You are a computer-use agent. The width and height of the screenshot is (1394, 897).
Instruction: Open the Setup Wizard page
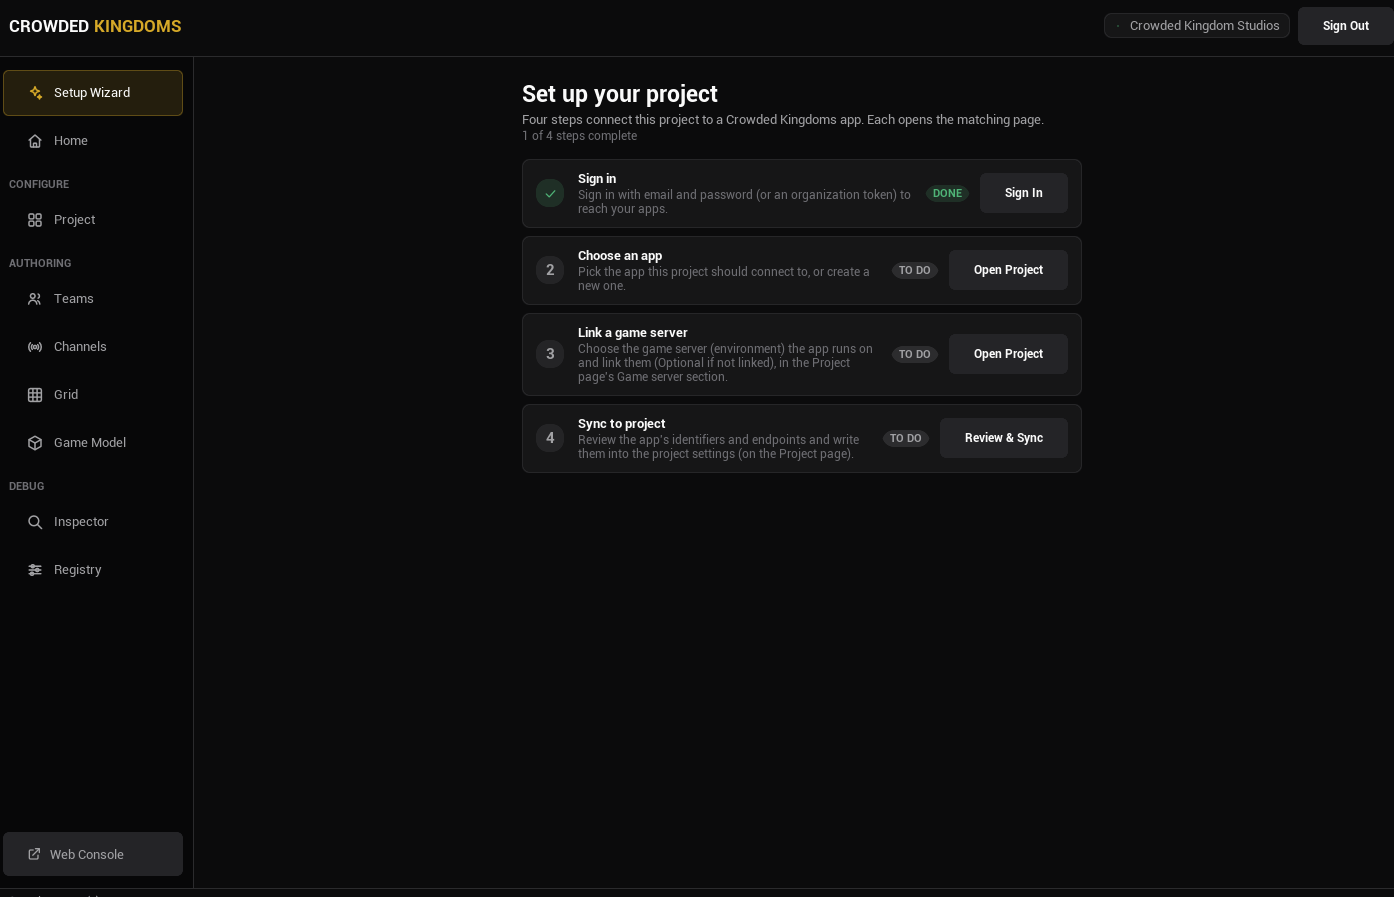[93, 93]
